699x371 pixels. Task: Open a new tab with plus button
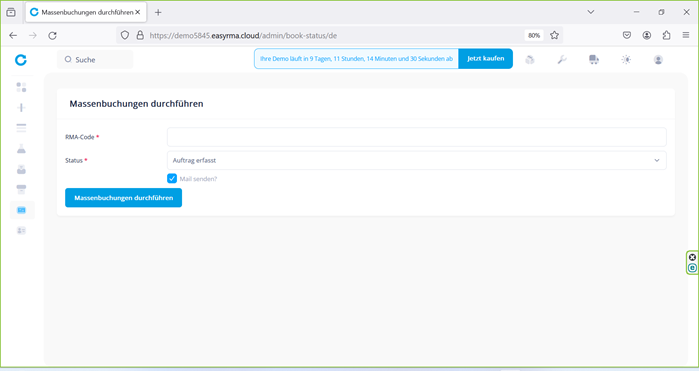pos(158,12)
